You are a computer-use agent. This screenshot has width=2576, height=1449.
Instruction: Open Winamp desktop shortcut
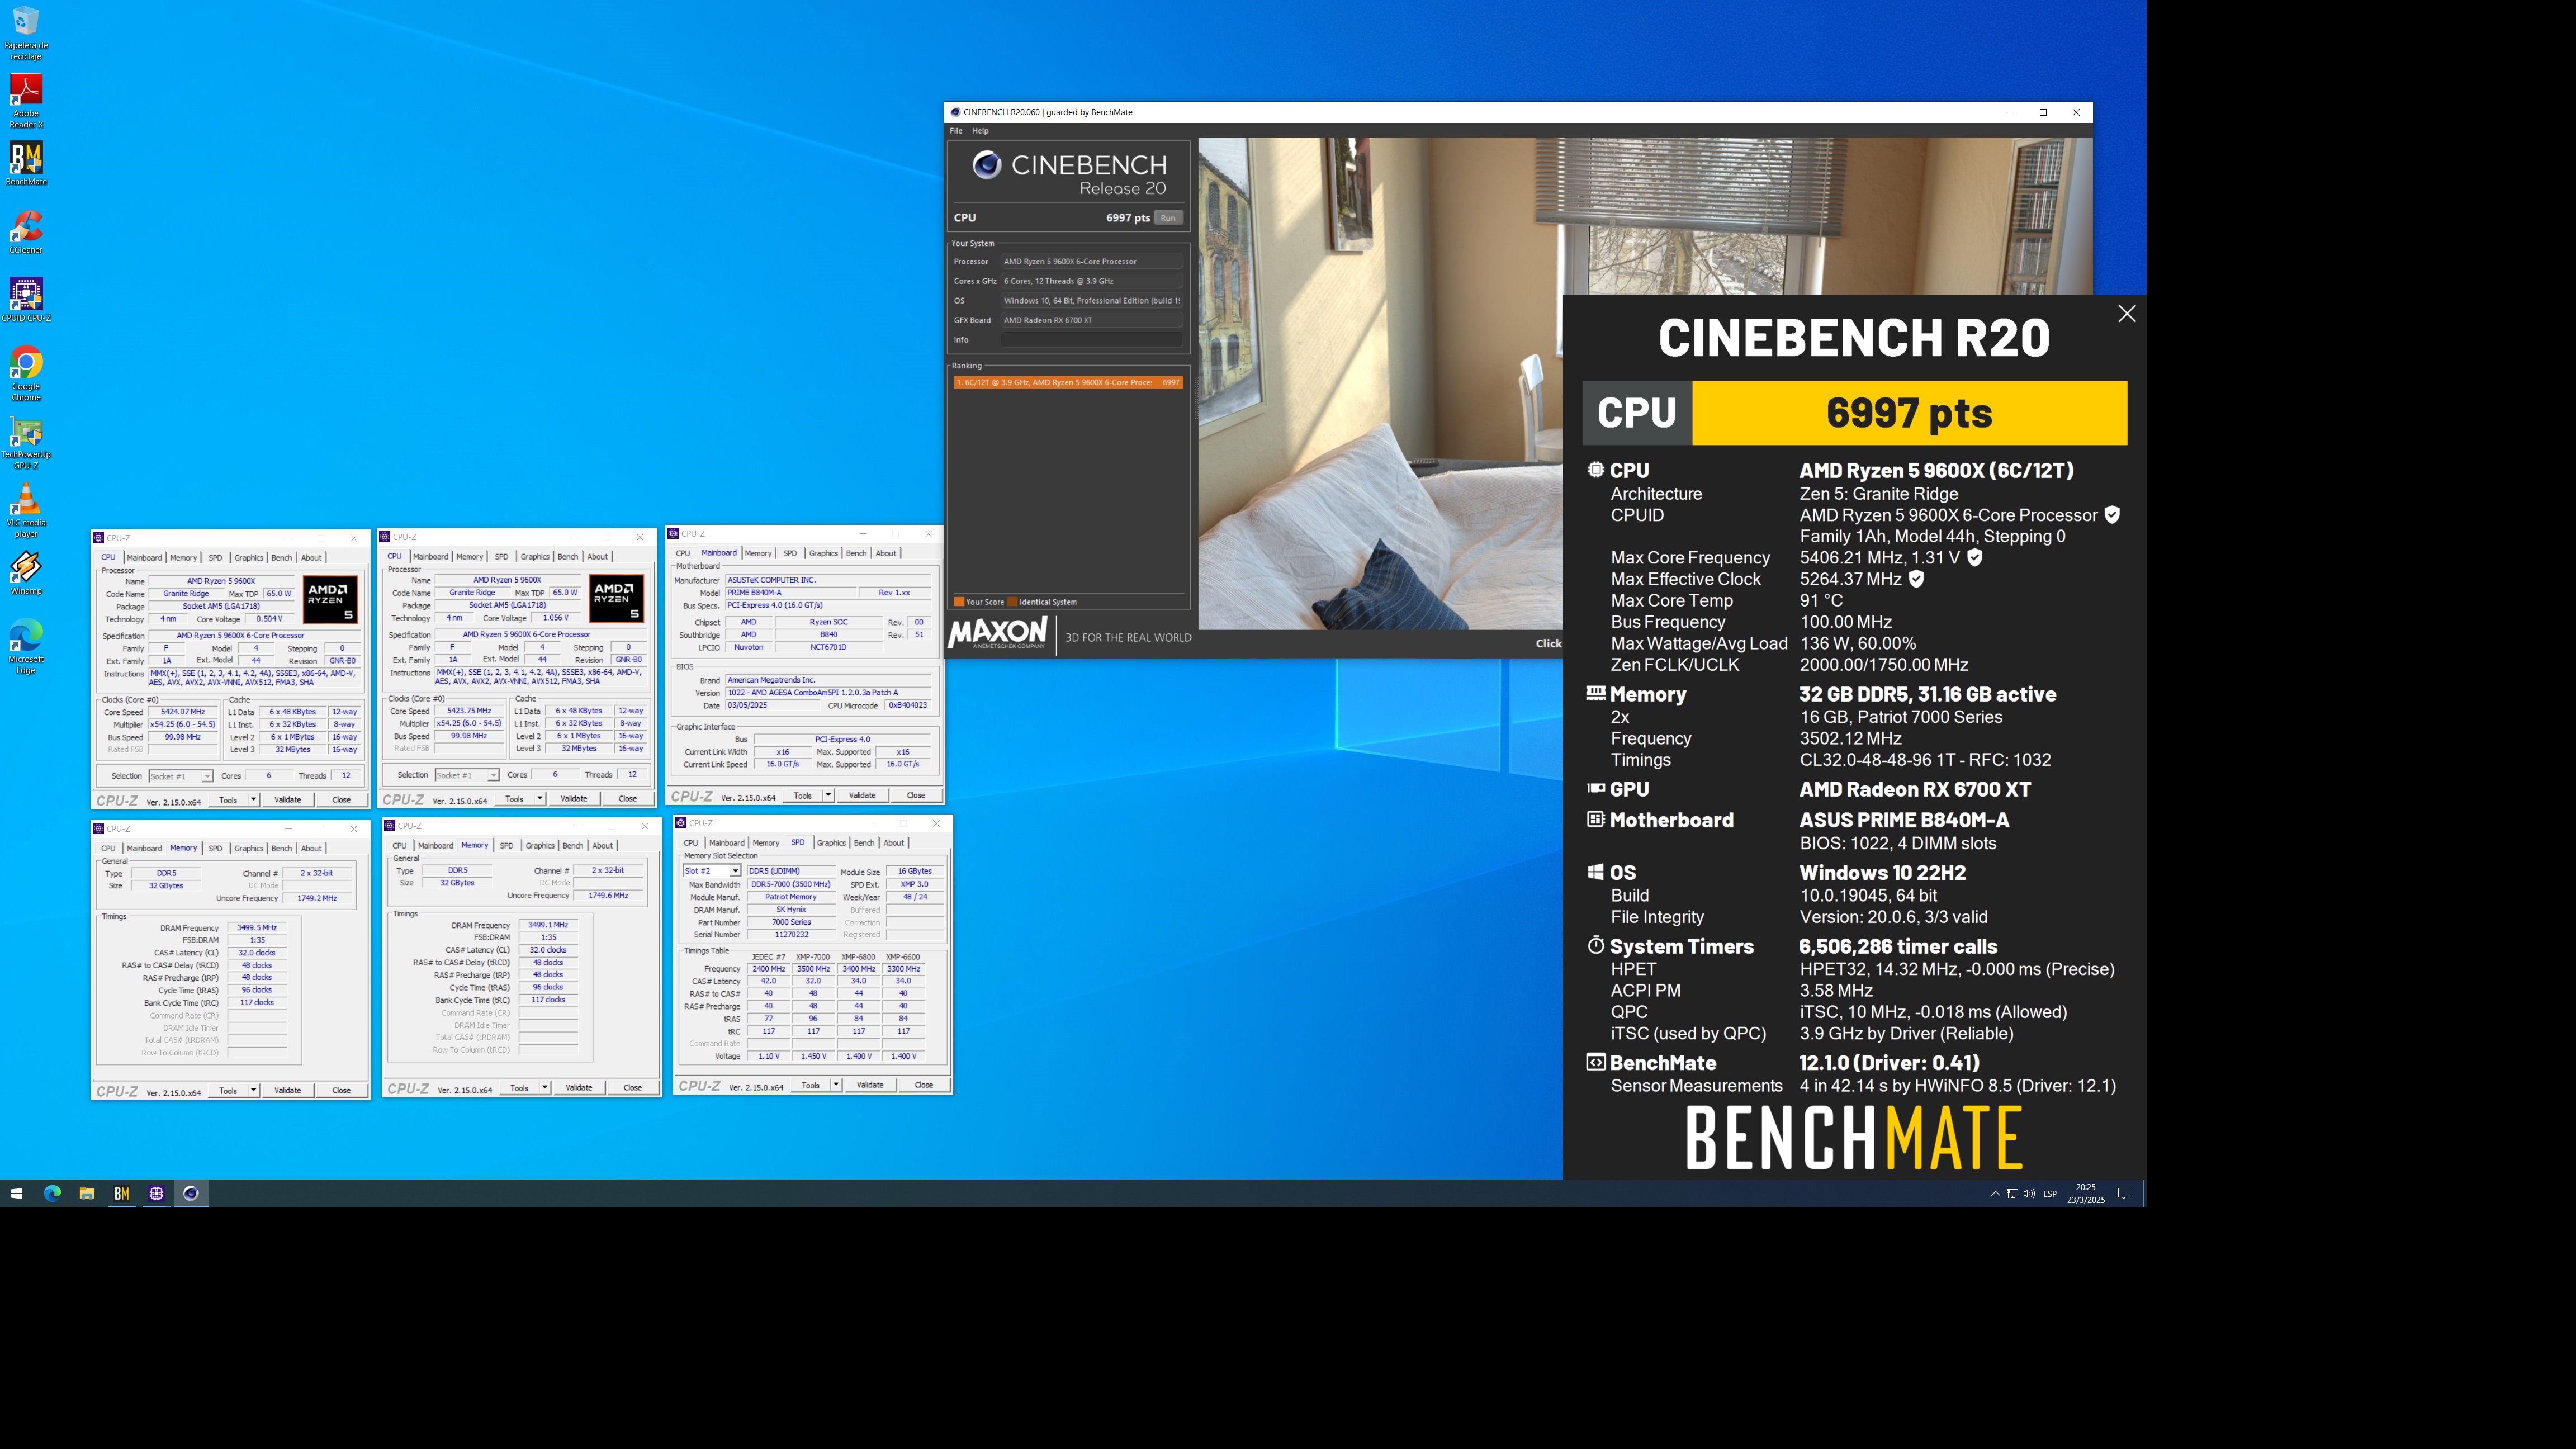pyautogui.click(x=26, y=573)
